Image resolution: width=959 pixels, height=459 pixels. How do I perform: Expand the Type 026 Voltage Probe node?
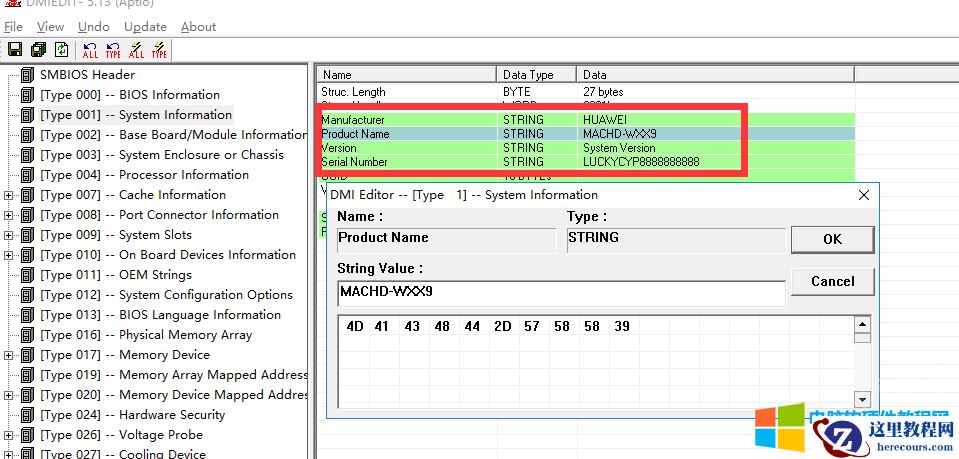(9, 435)
